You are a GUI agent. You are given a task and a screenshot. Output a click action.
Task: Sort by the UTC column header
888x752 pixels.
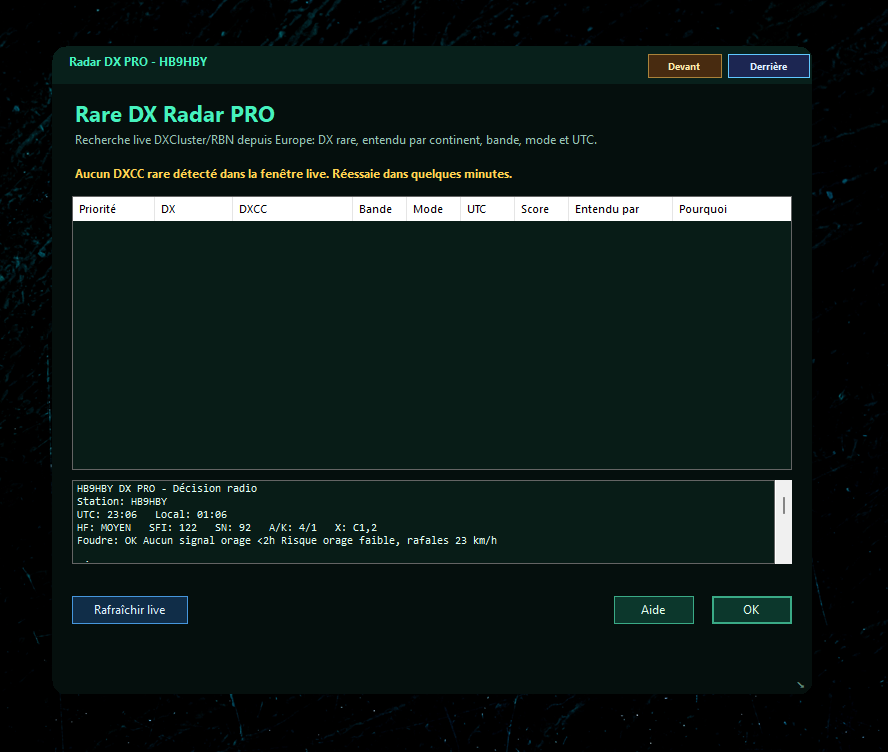[x=487, y=209]
